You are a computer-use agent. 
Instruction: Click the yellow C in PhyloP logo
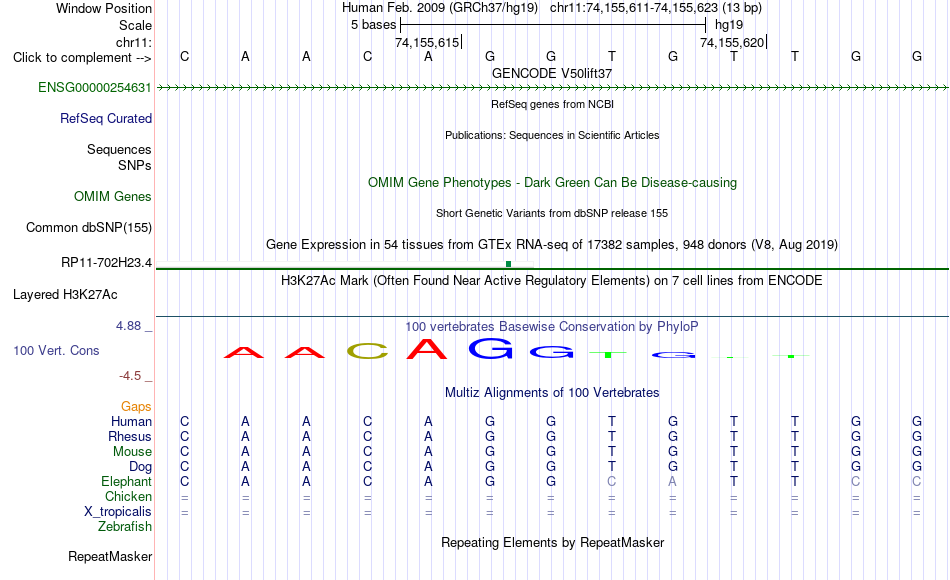pyautogui.click(x=368, y=350)
